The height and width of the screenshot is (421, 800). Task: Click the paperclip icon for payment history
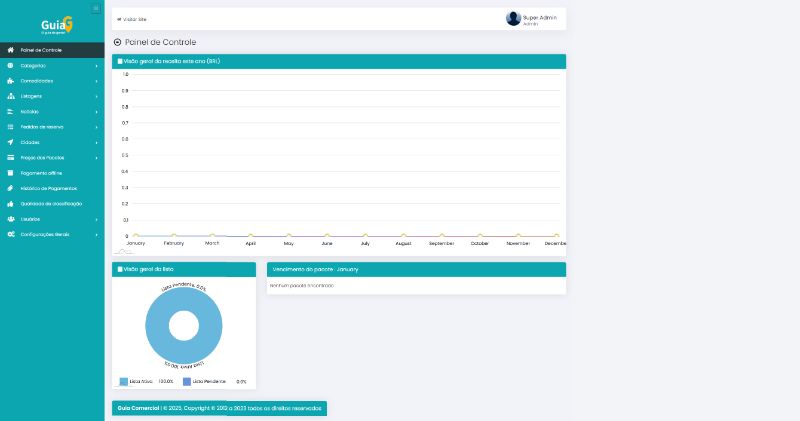[10, 188]
